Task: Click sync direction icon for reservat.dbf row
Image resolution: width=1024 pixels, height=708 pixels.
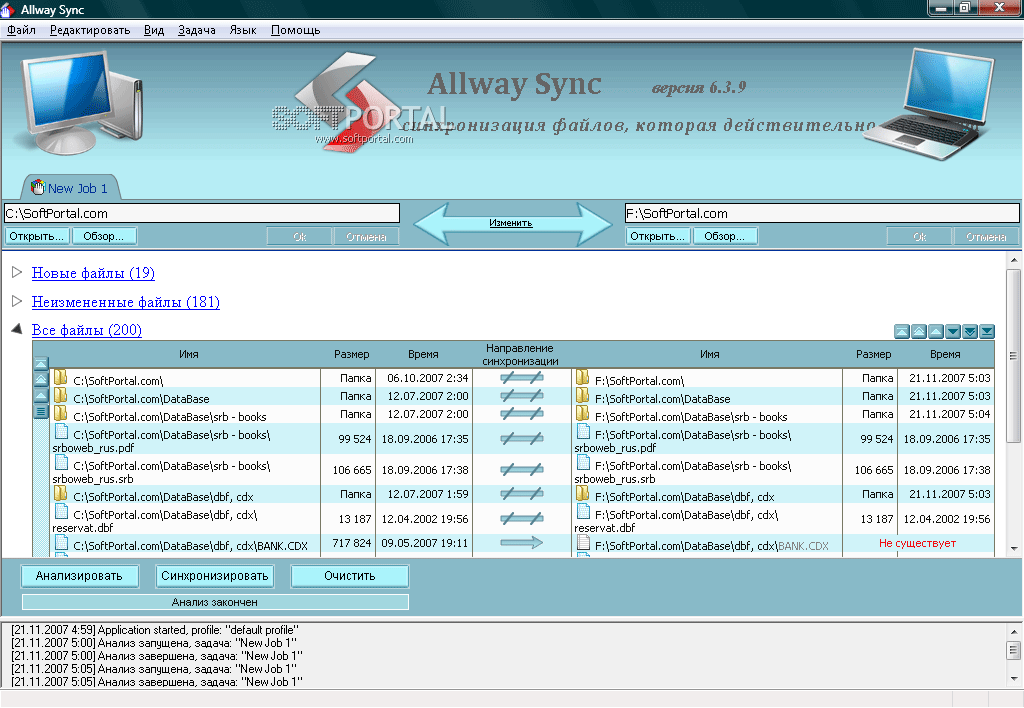Action: tap(521, 519)
